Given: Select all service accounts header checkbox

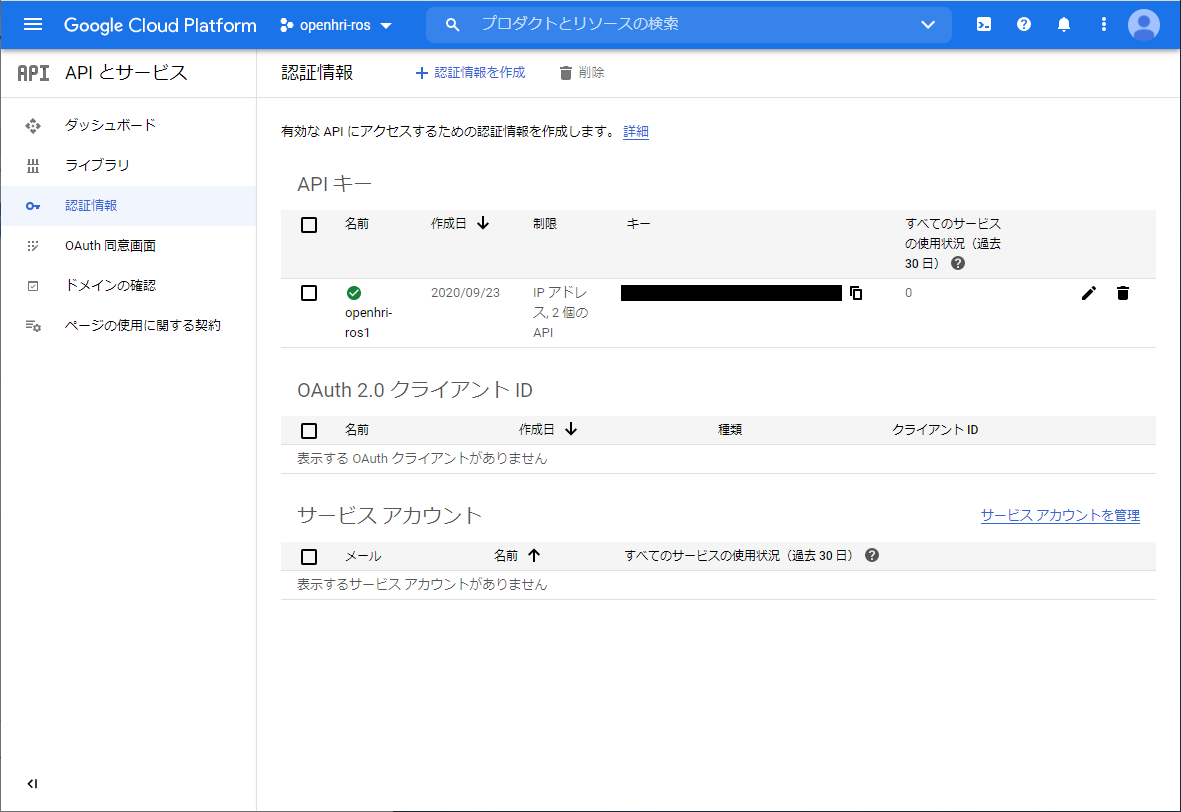Looking at the screenshot, I should (309, 557).
